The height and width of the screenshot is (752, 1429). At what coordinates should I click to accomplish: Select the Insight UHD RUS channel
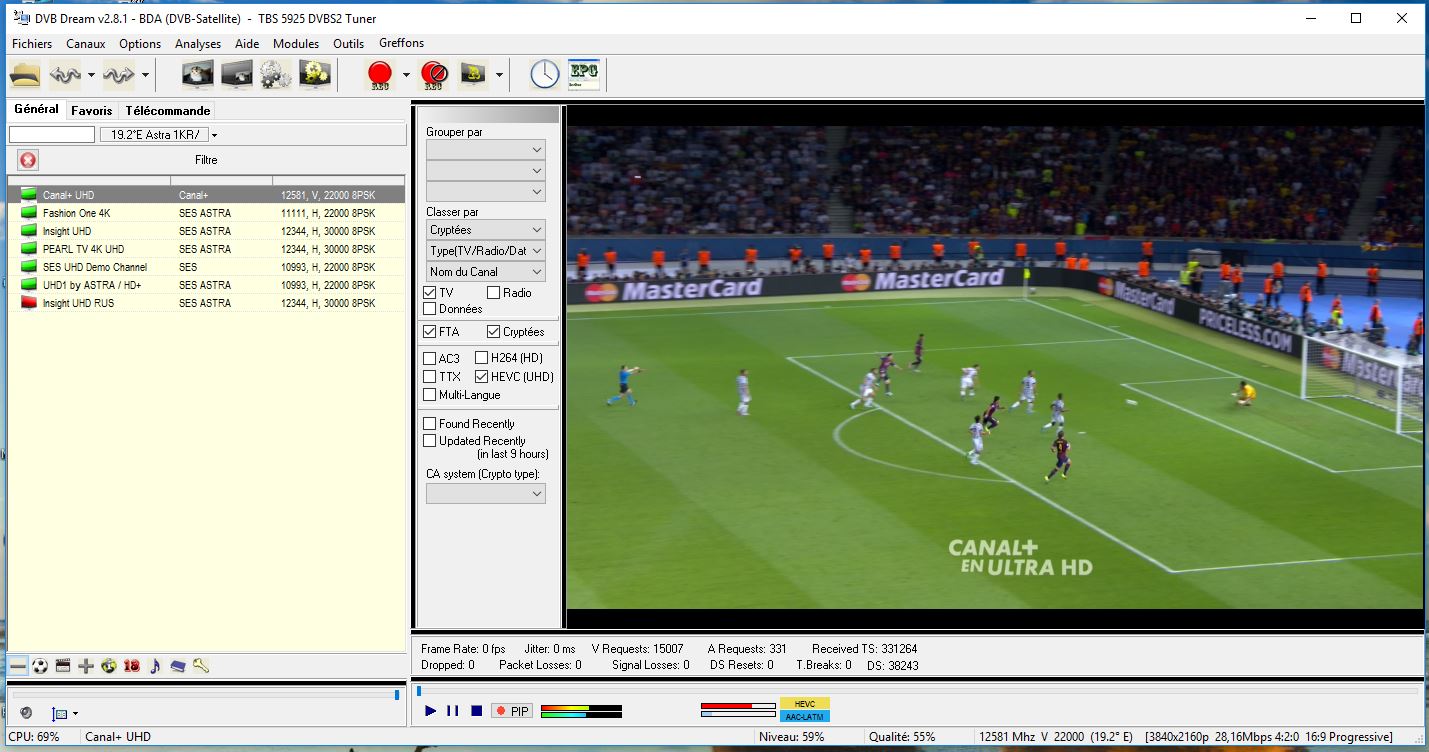[206, 303]
